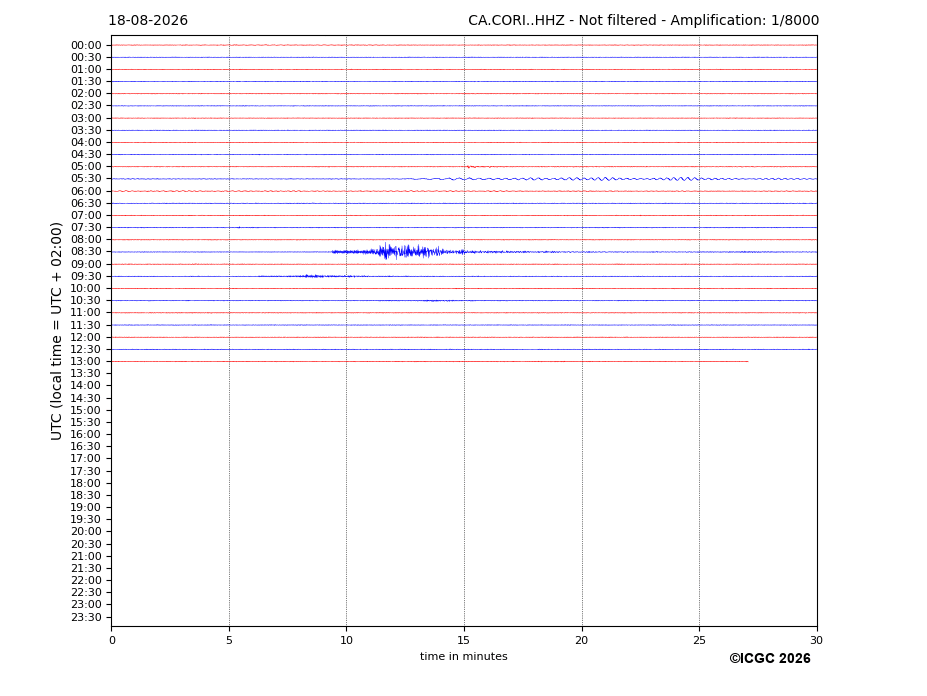Click the x-axis tick label 20
This screenshot has height=696, width=927.
[x=582, y=640]
